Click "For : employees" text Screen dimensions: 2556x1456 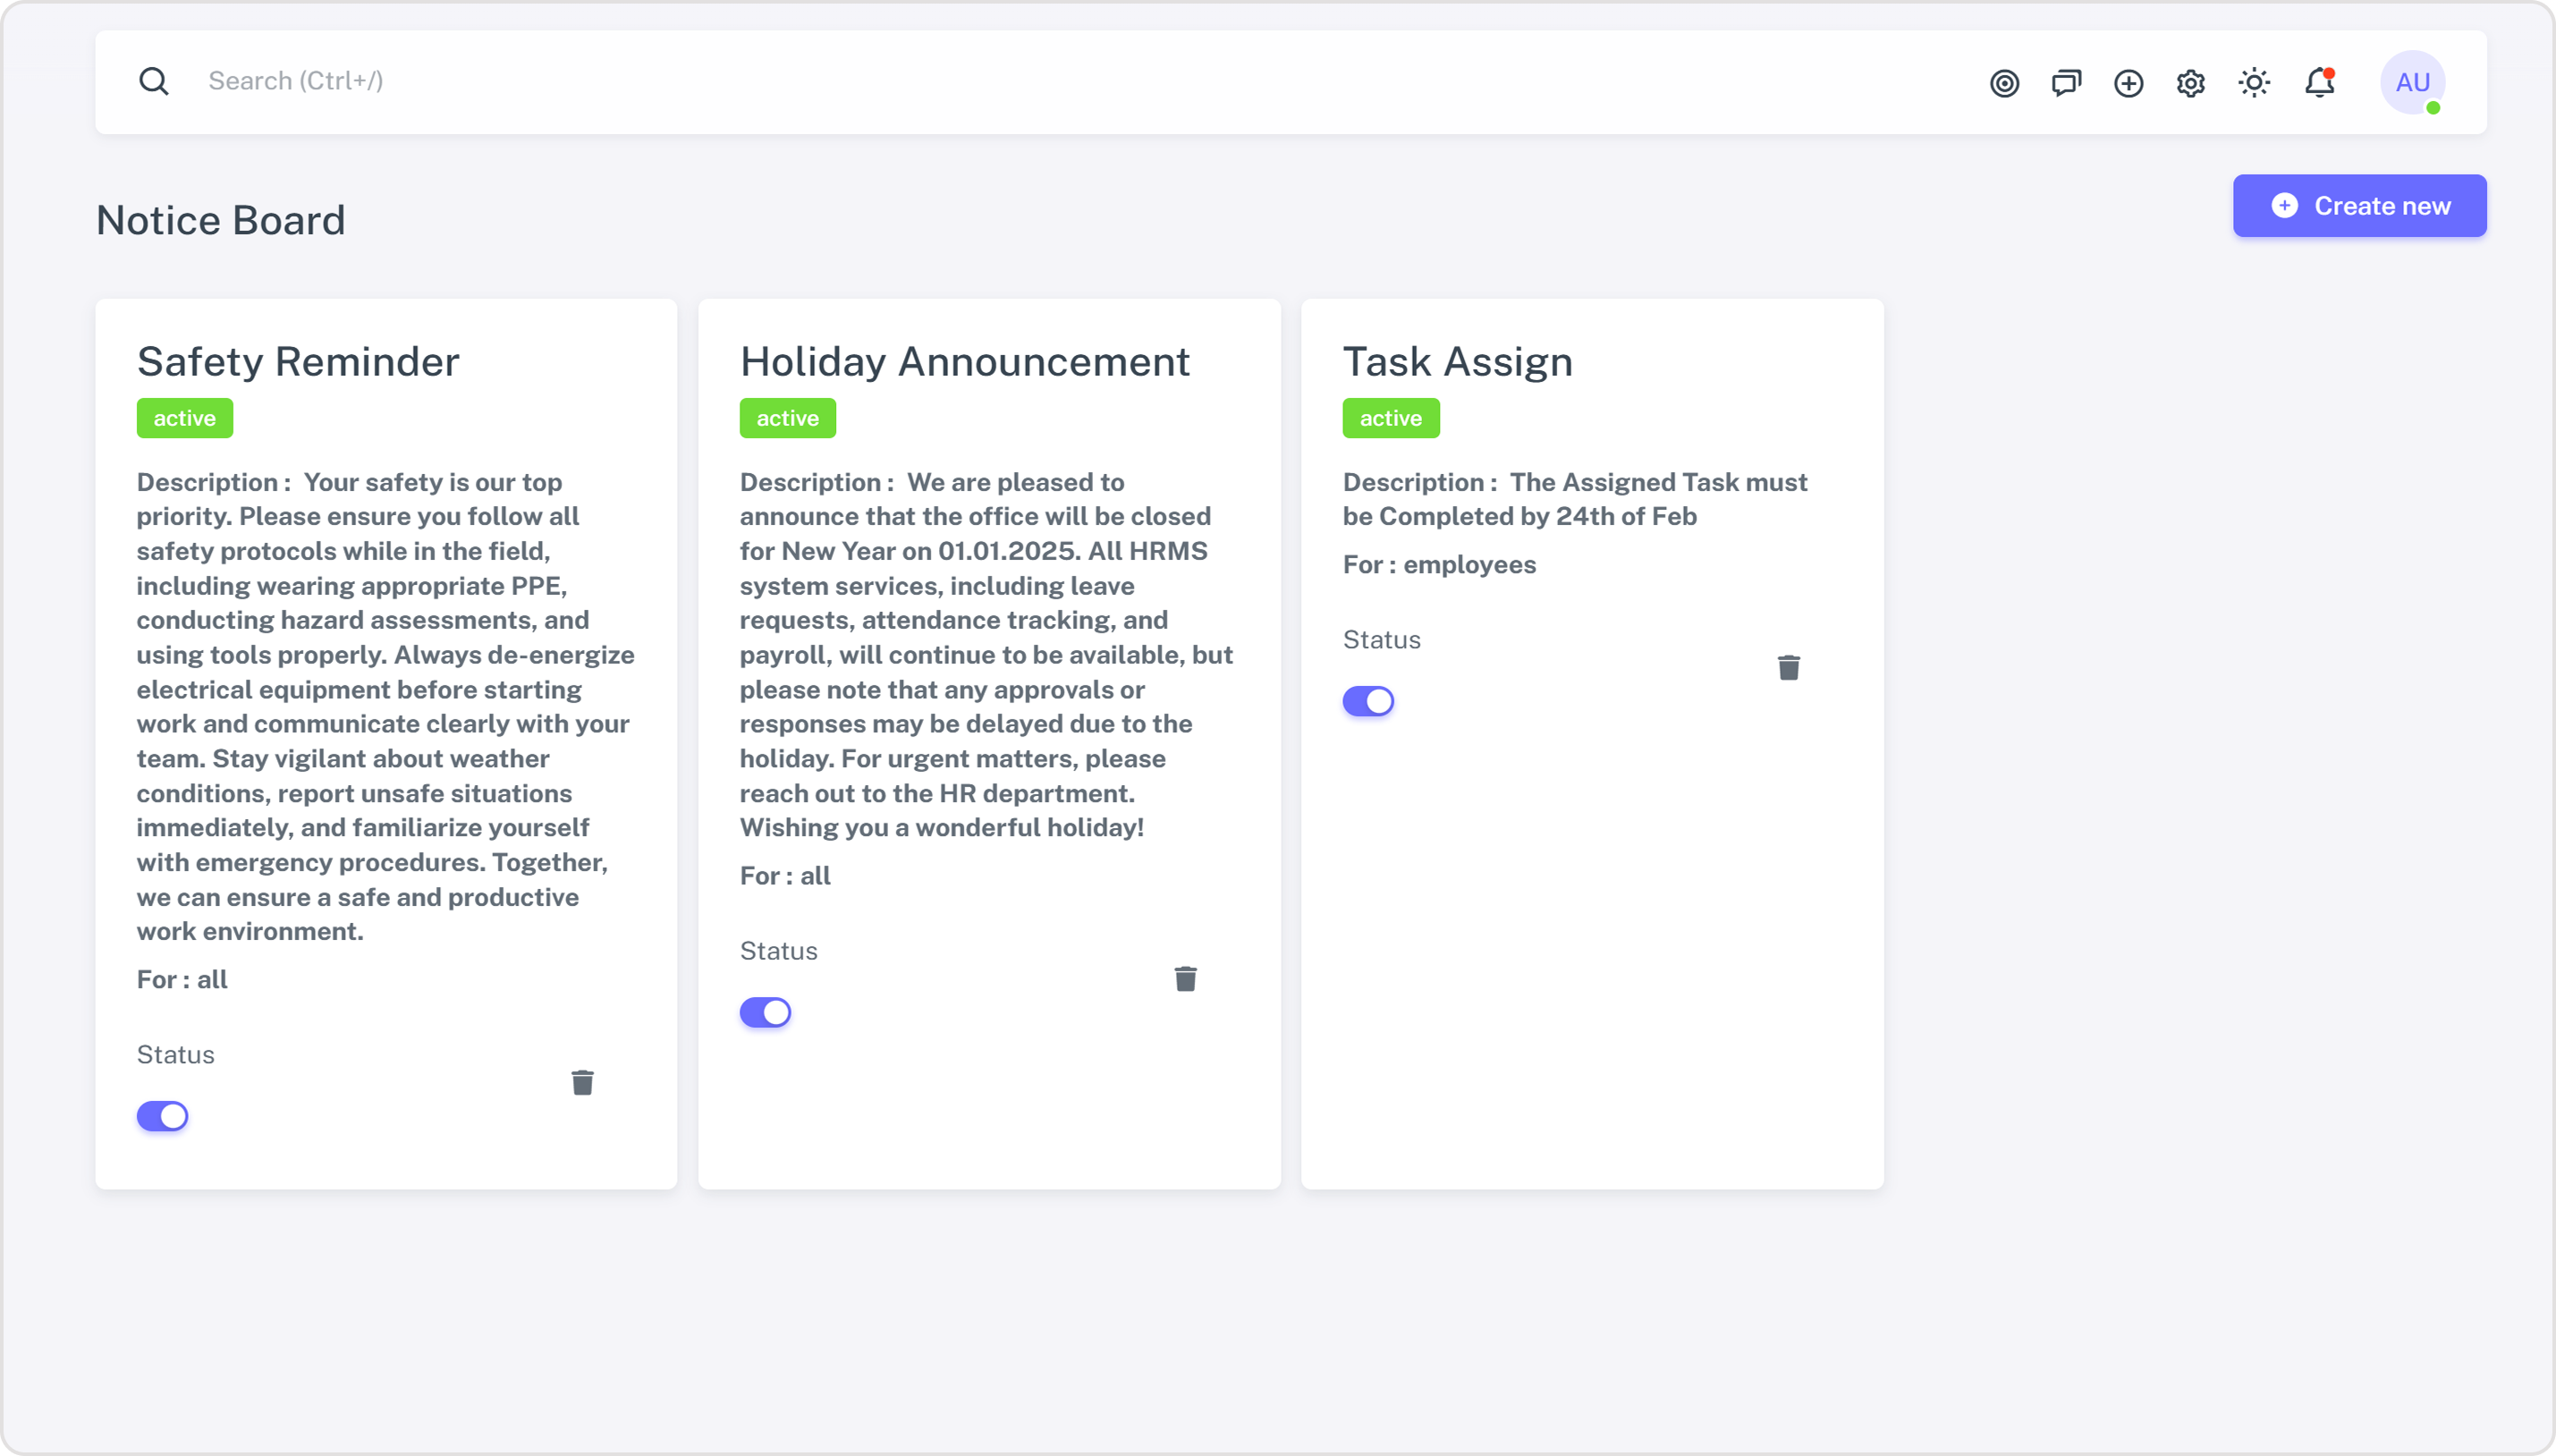1440,565
